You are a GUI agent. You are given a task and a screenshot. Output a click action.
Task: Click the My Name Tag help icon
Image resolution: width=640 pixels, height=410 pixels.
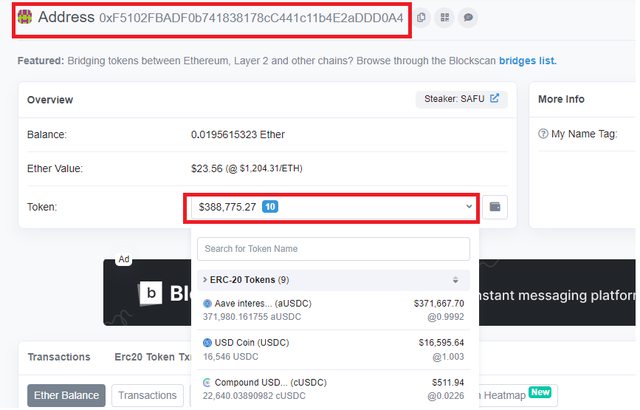[543, 133]
